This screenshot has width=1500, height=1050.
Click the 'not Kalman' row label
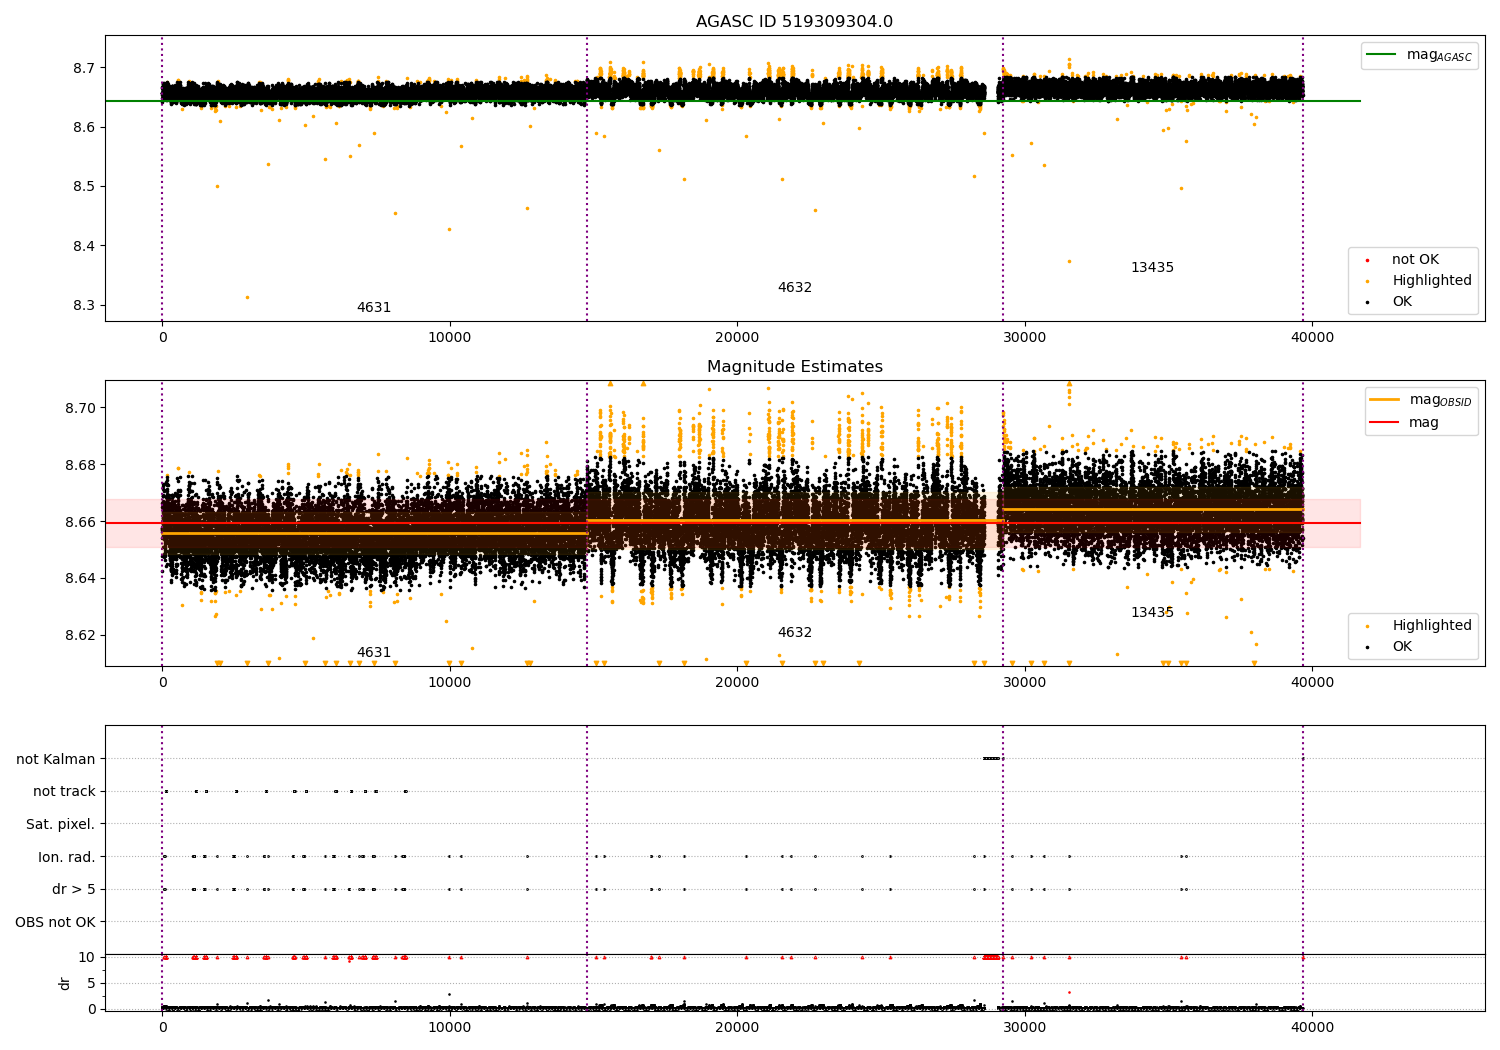point(56,759)
